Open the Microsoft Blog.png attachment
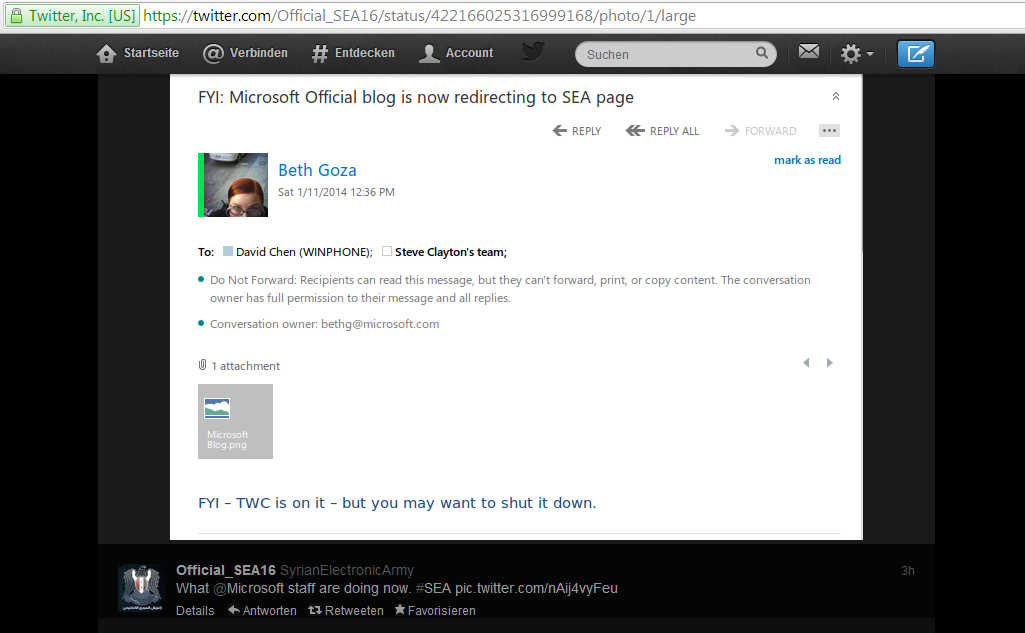 click(235, 421)
